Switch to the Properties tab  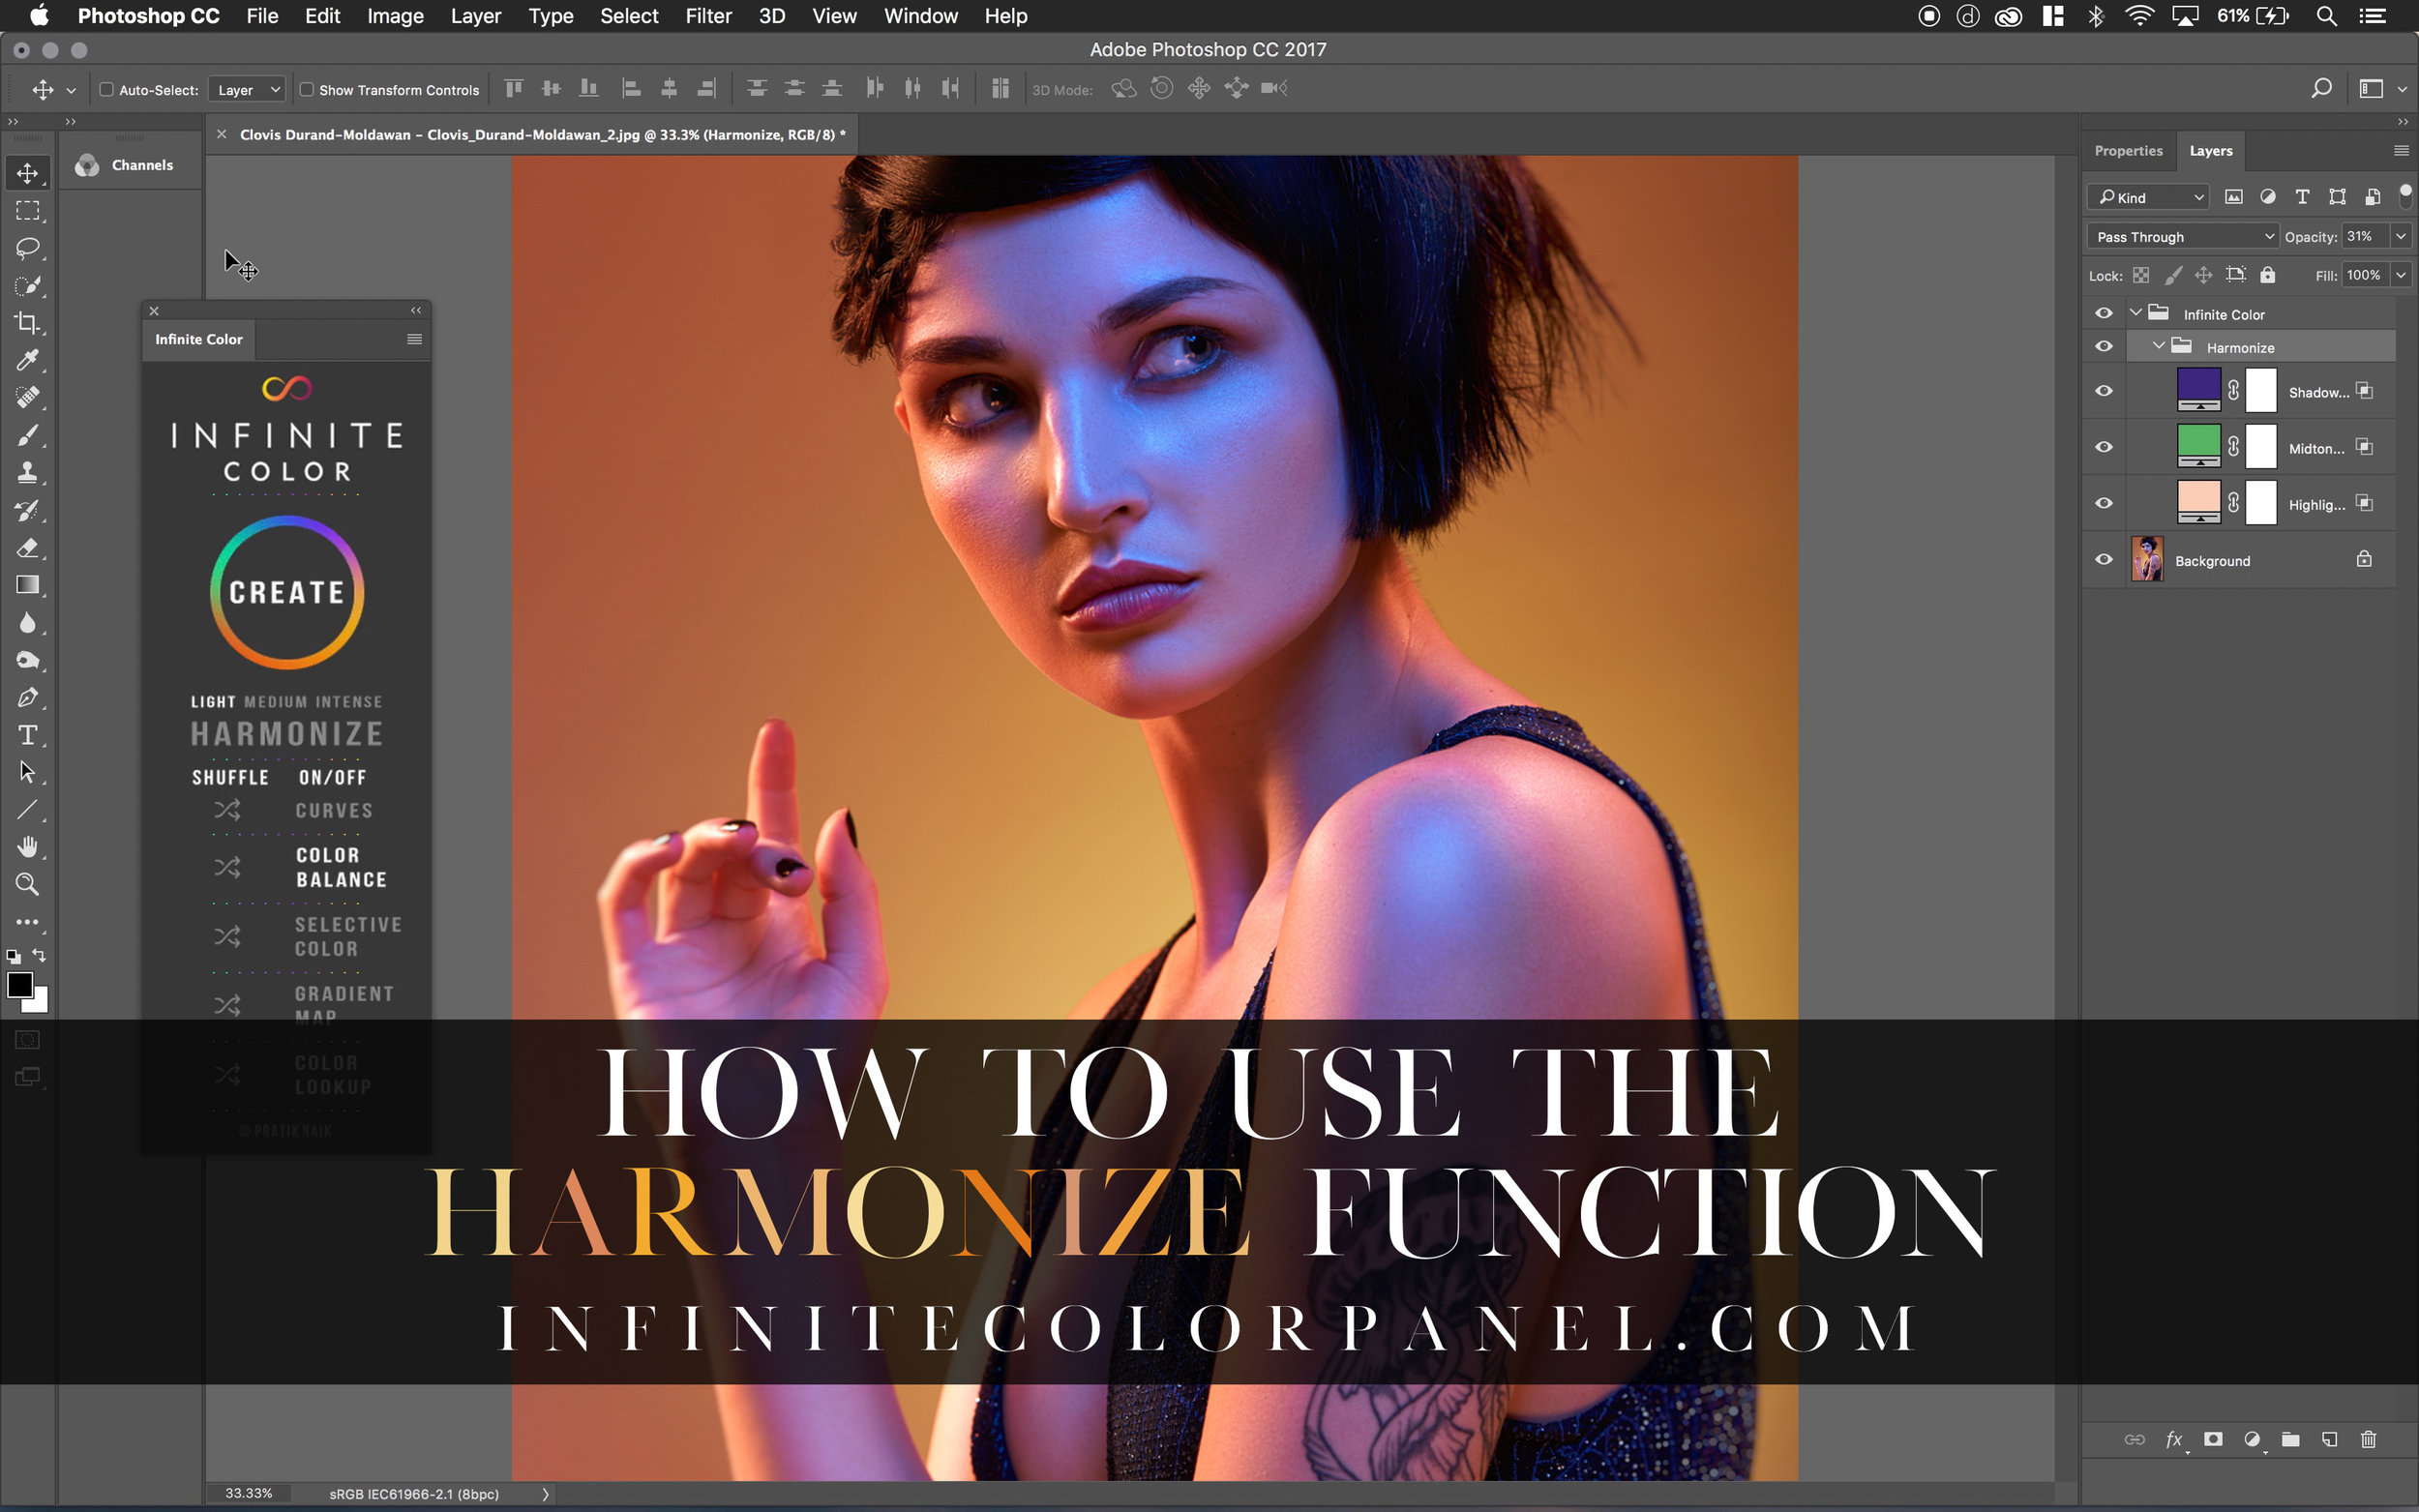(x=2128, y=151)
